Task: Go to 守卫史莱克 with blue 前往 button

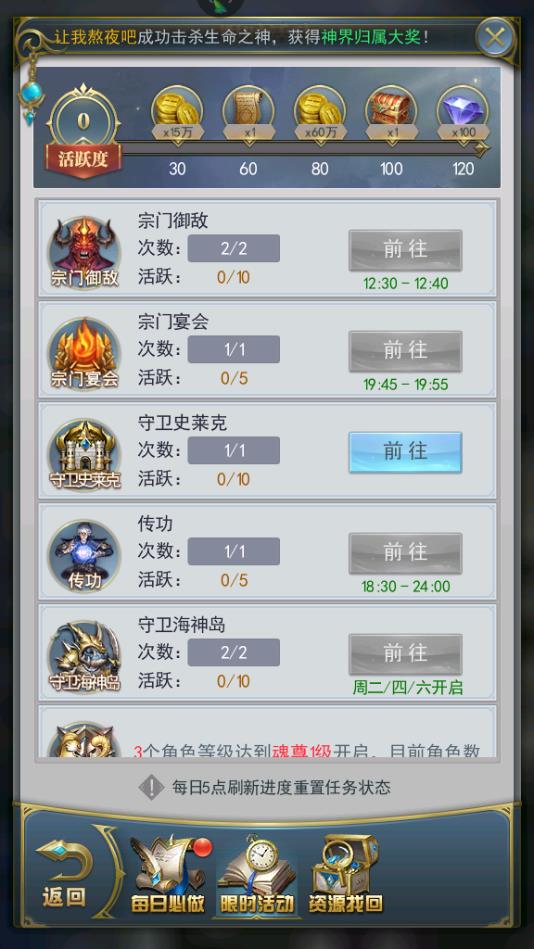Action: [405, 452]
